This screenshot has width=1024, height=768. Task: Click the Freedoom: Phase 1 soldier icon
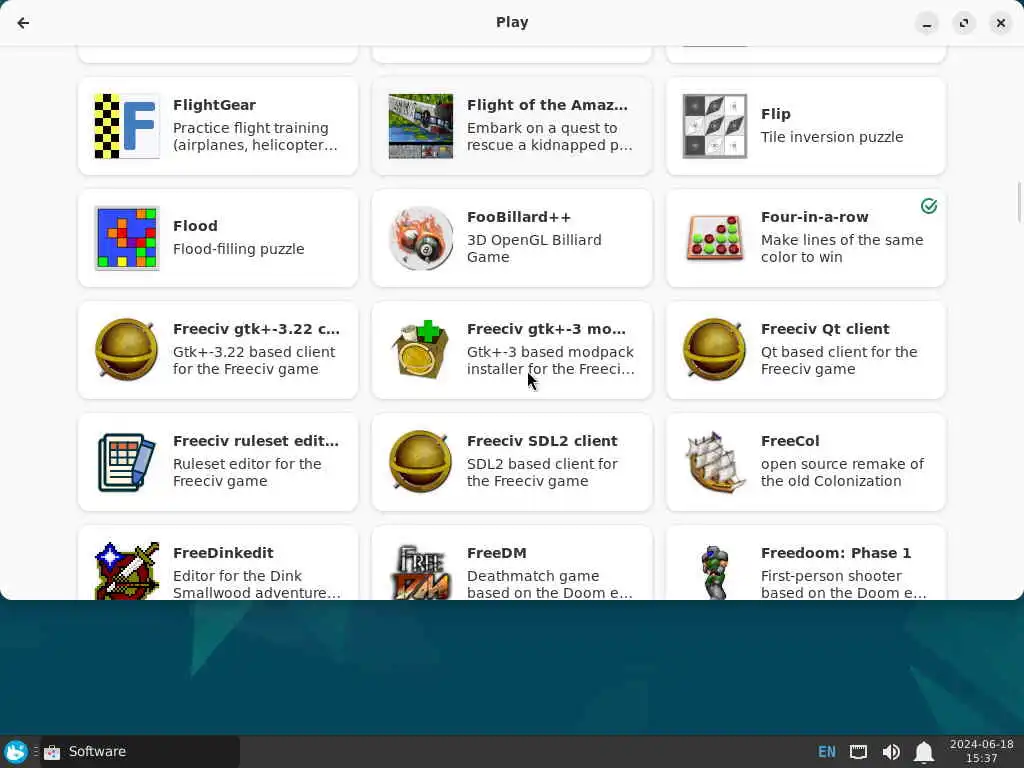tap(714, 570)
